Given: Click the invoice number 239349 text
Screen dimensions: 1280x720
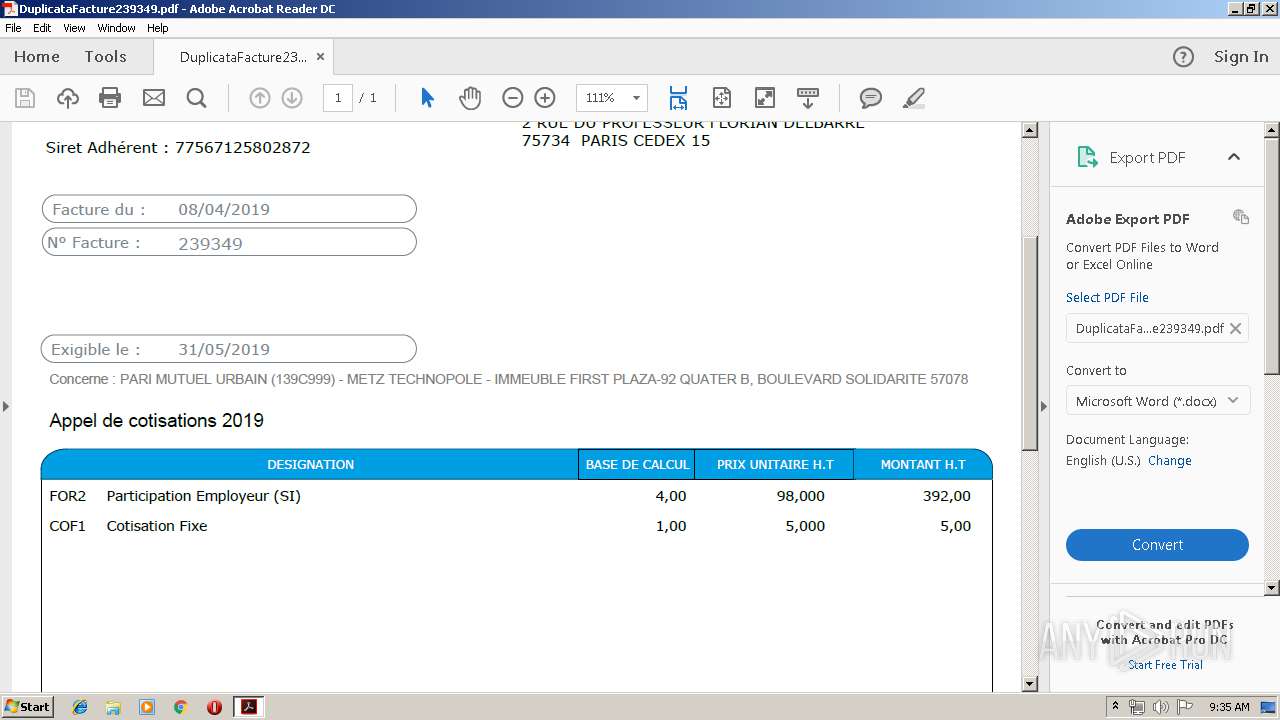Looking at the screenshot, I should click(x=210, y=243).
